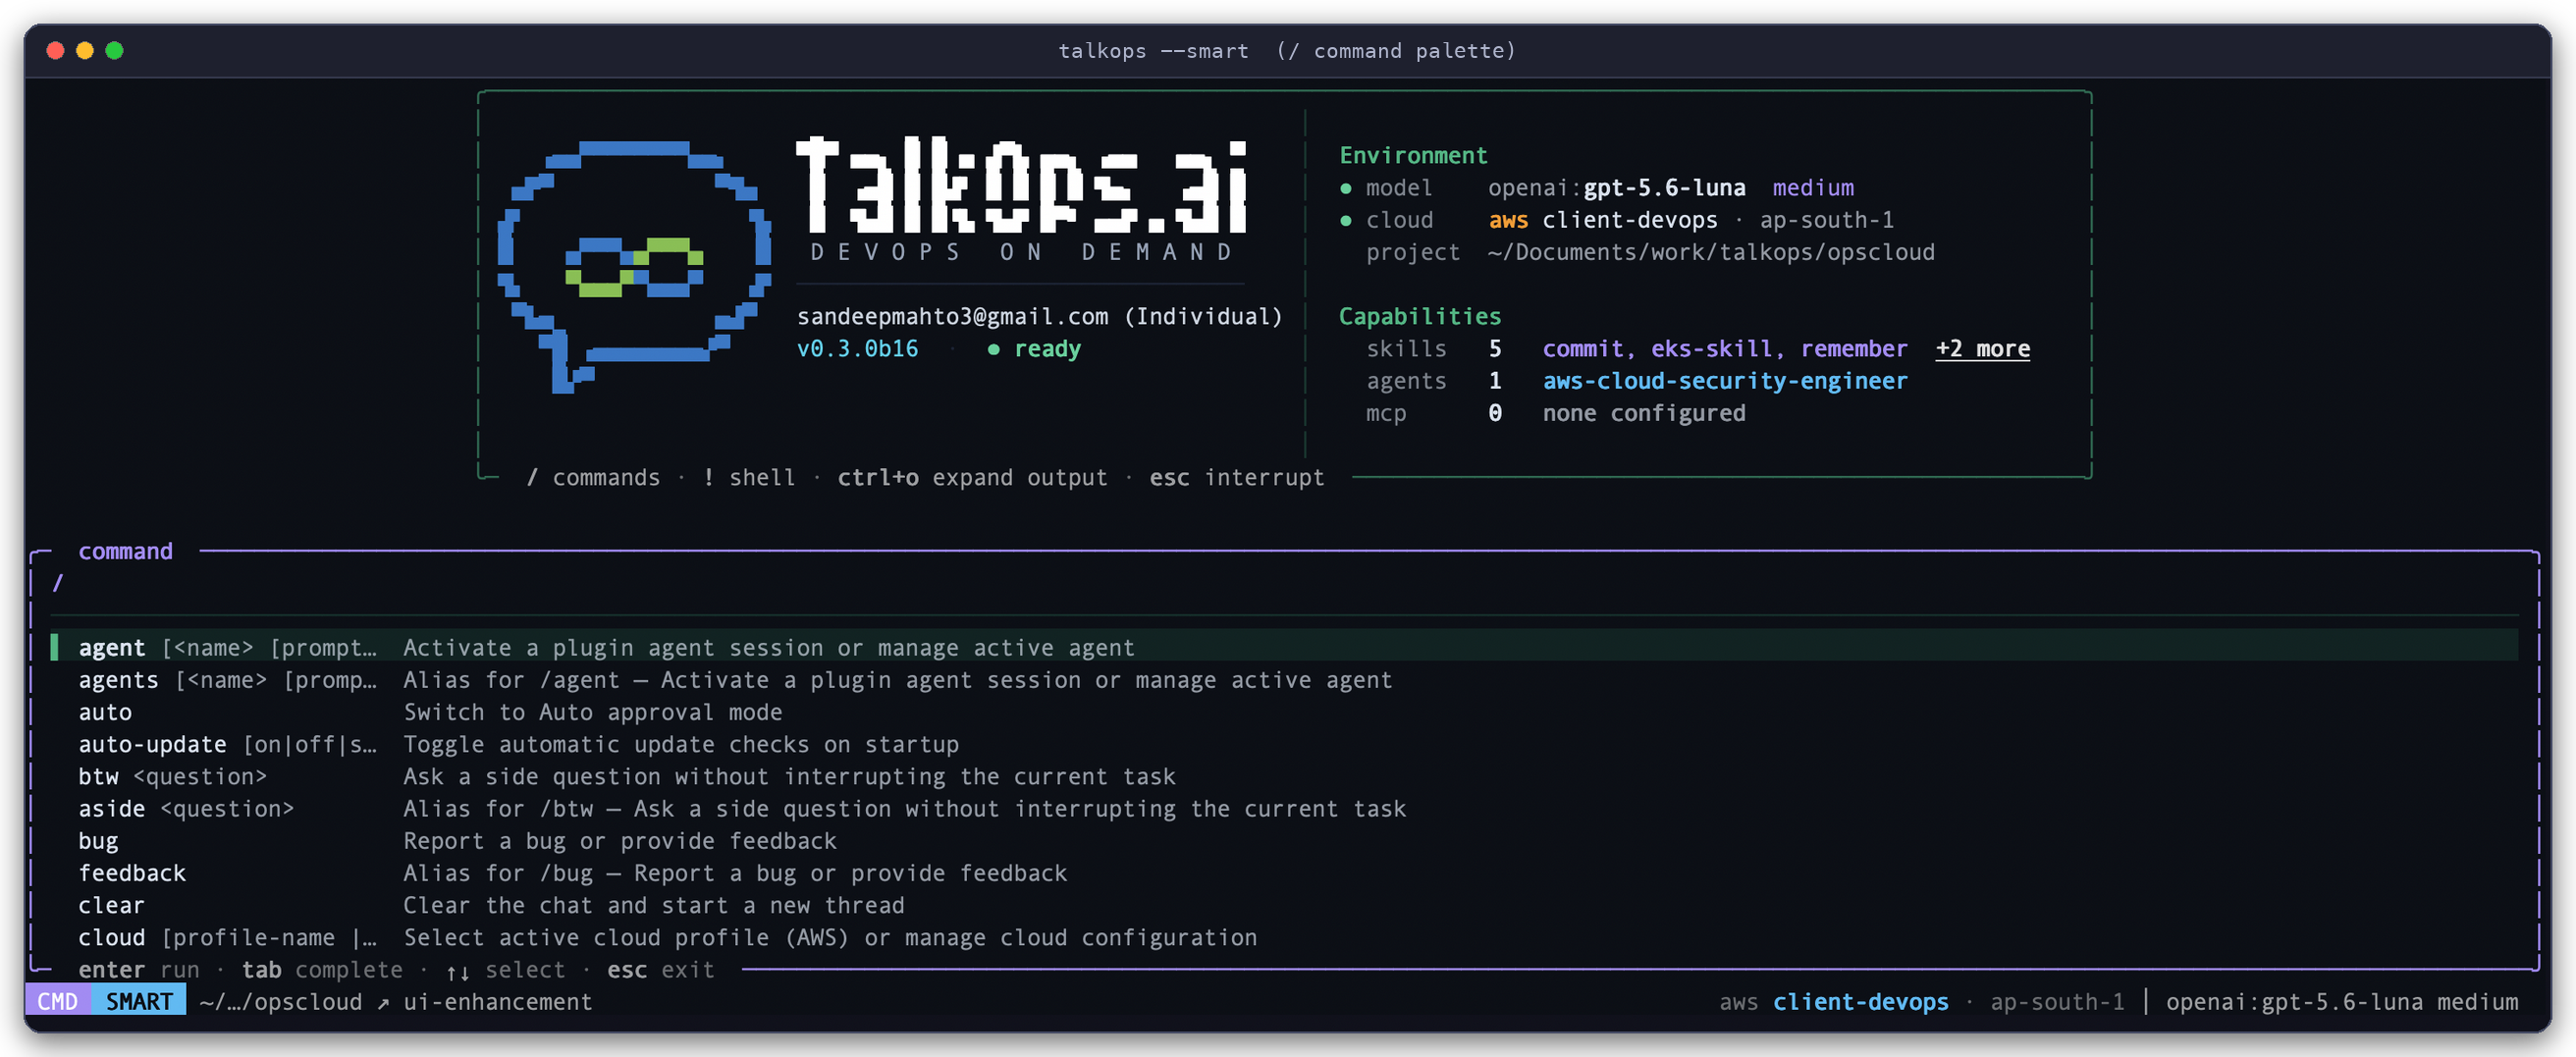The width and height of the screenshot is (2576, 1057).
Task: Click the green cloud status dot
Action: [1346, 221]
